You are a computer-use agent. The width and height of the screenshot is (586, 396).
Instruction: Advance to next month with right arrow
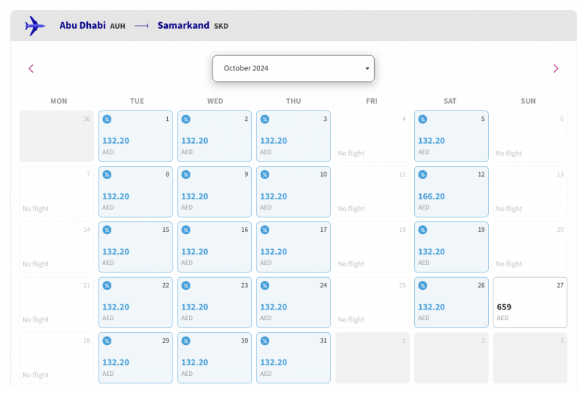[556, 68]
